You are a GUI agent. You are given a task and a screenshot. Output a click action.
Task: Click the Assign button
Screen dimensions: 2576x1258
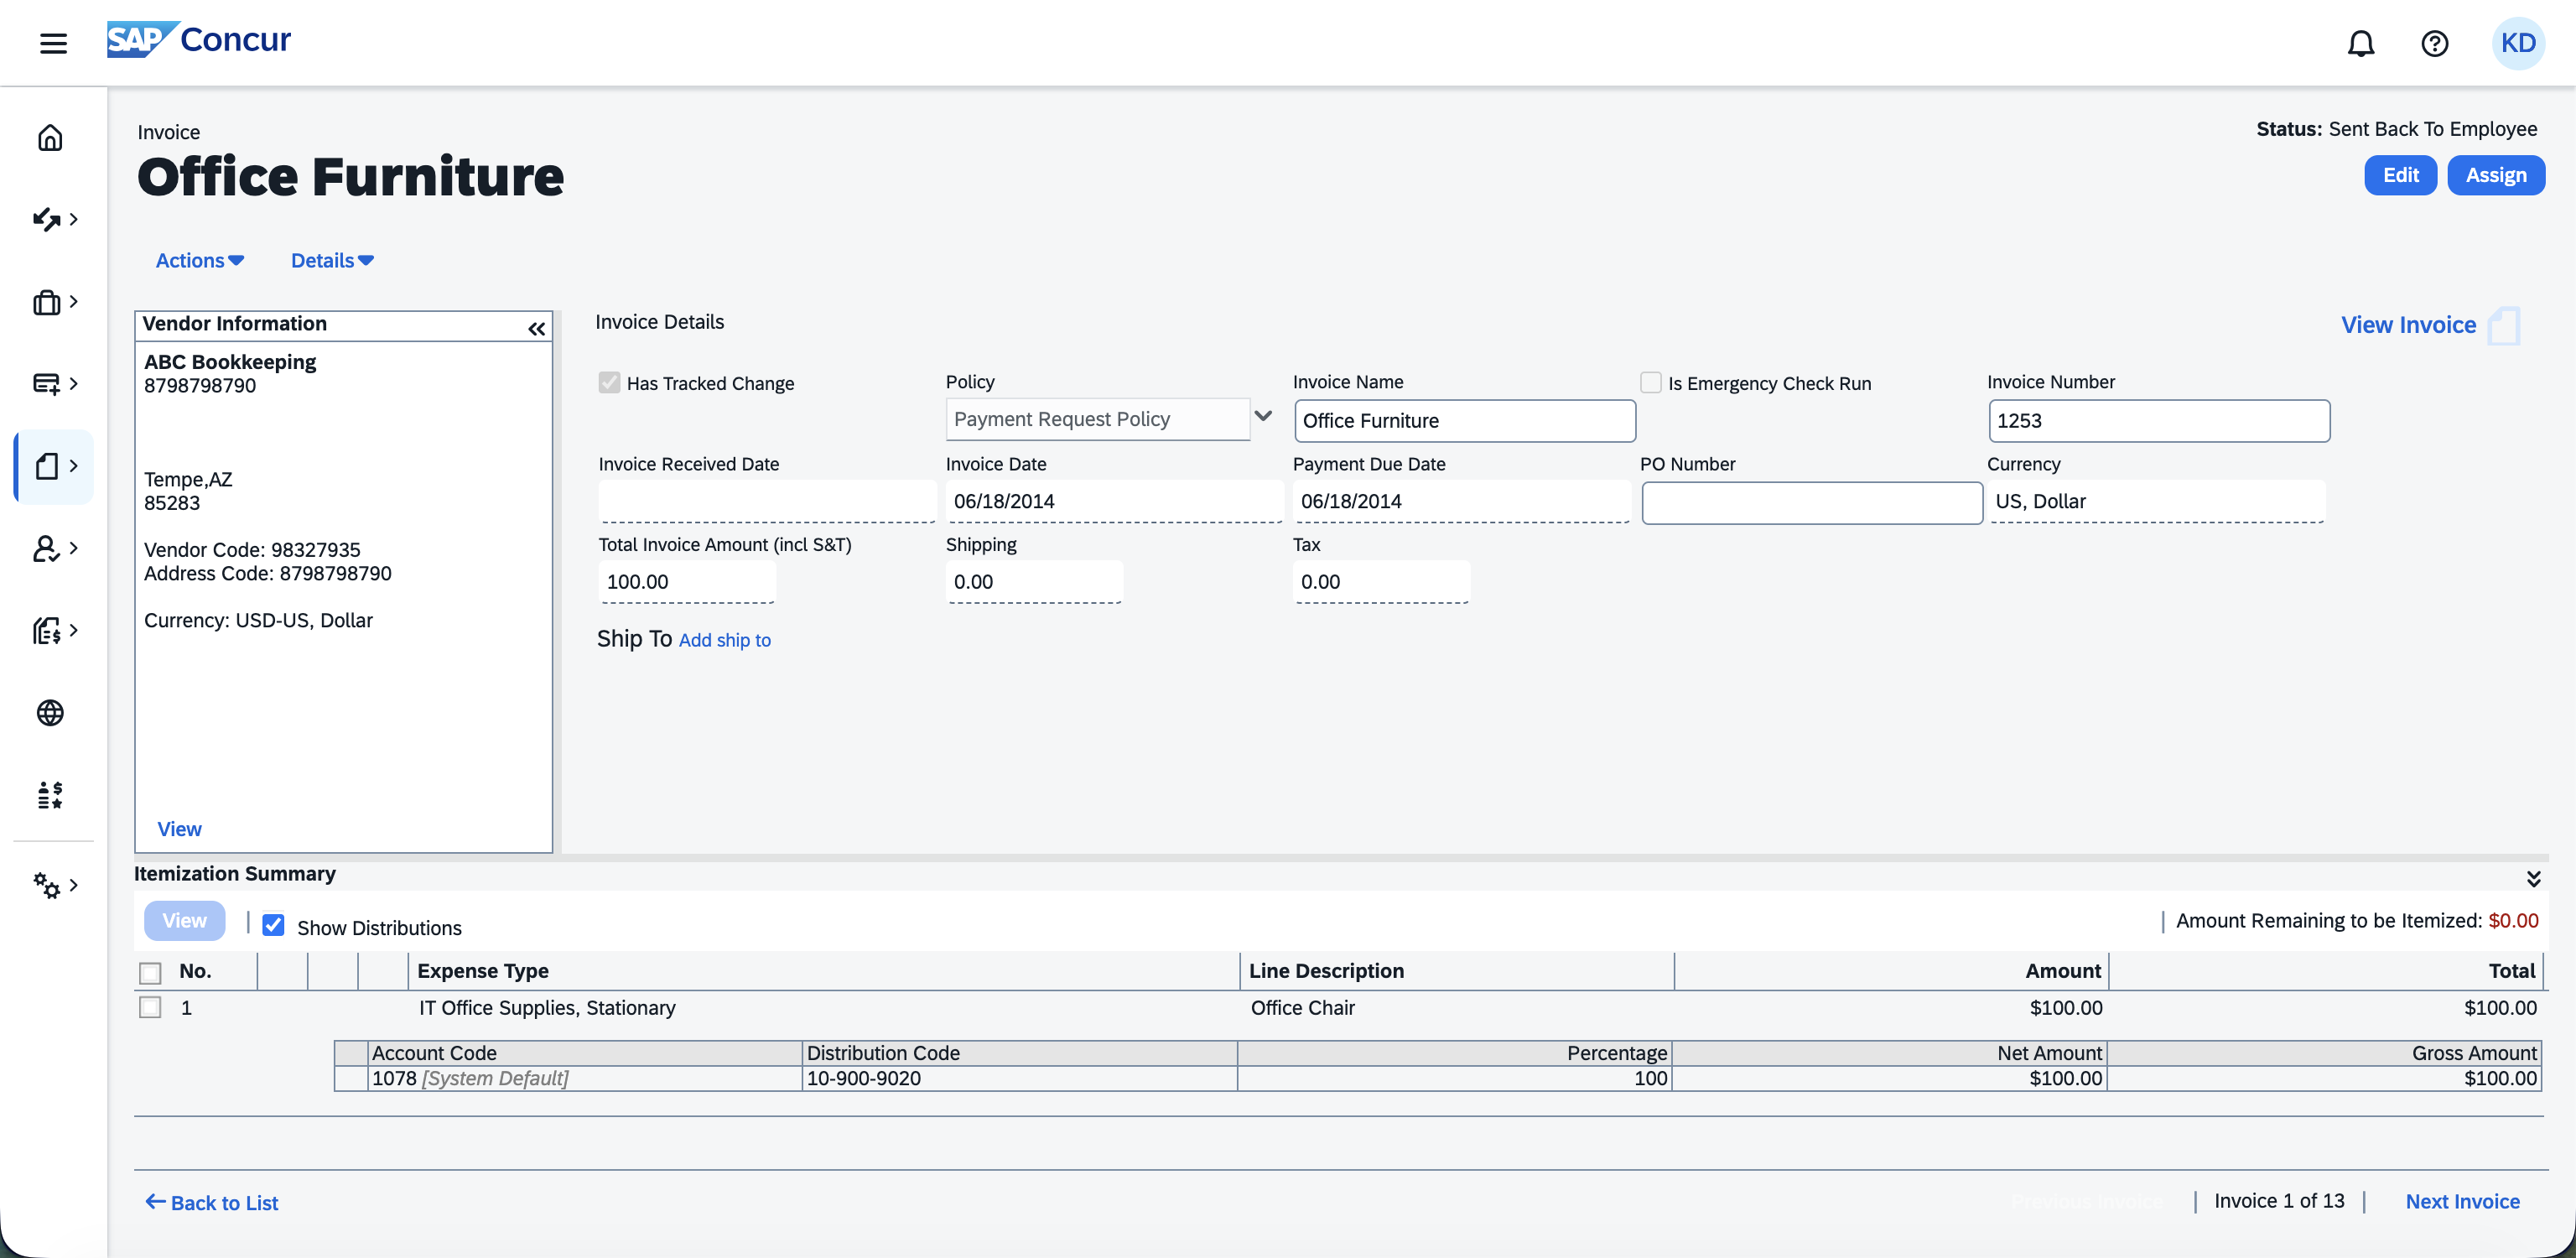tap(2496, 175)
